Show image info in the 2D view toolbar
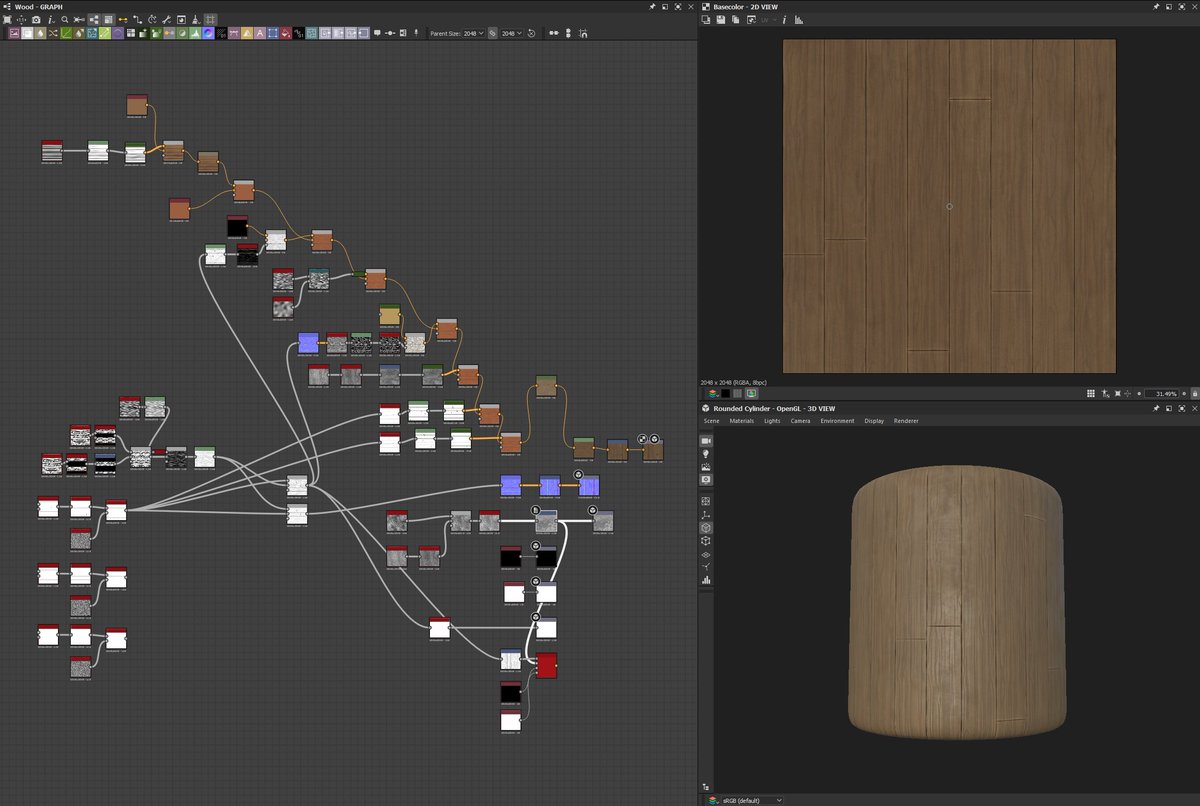1200x806 pixels. coord(785,19)
